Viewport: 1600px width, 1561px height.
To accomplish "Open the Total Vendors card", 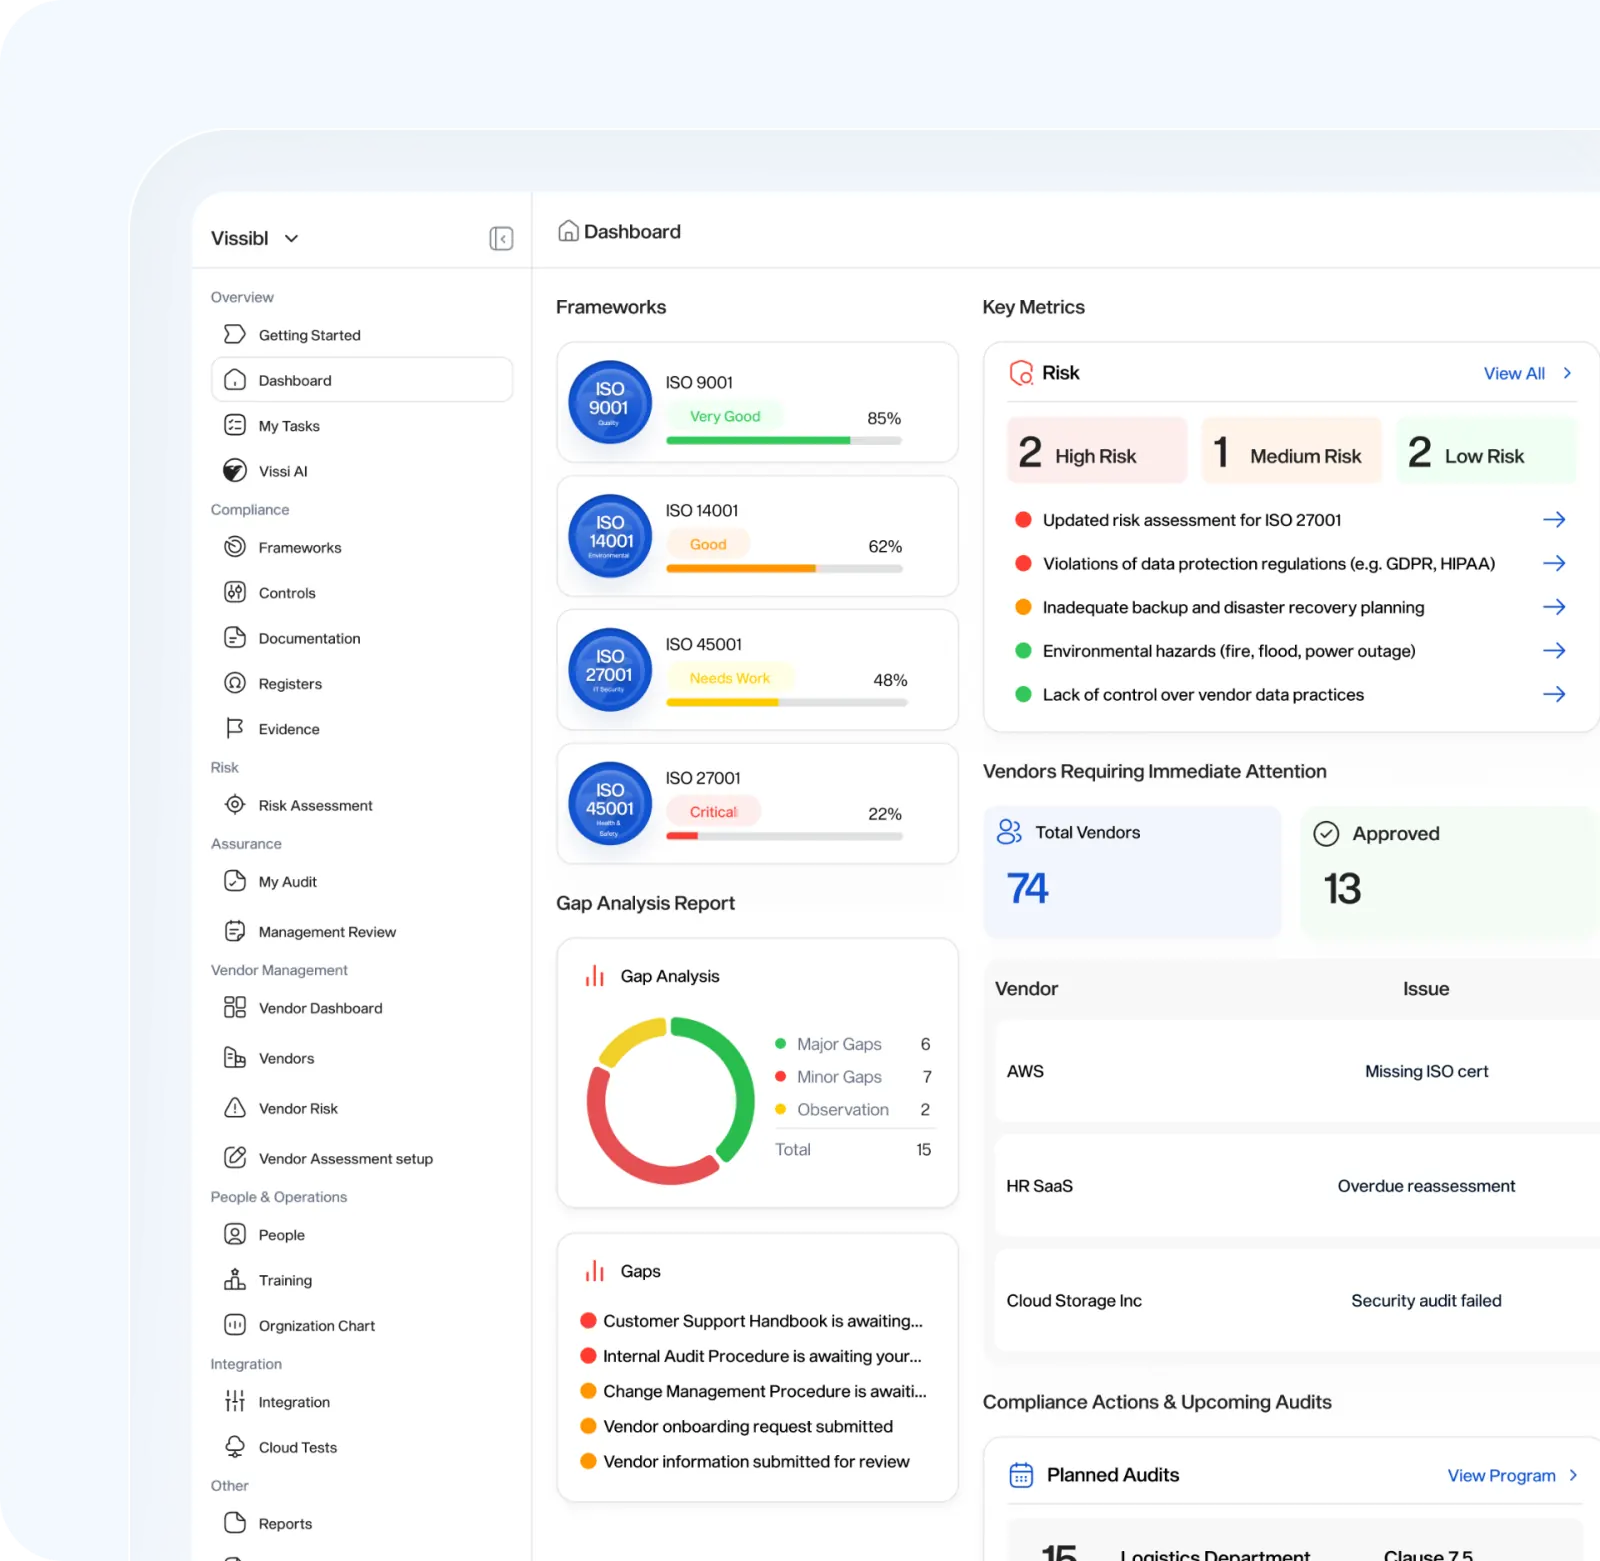I will click(1132, 872).
